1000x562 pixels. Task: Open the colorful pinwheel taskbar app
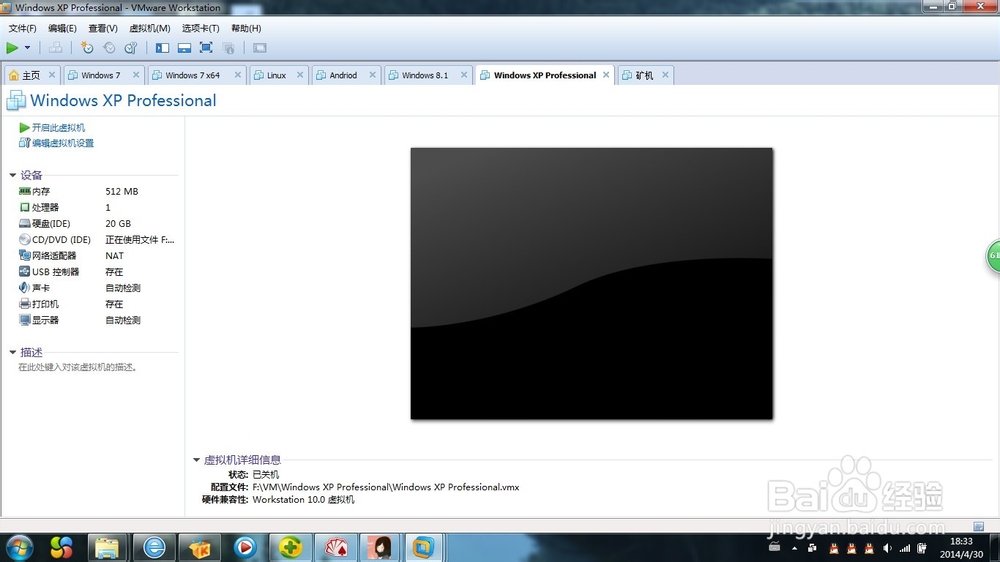(61, 547)
